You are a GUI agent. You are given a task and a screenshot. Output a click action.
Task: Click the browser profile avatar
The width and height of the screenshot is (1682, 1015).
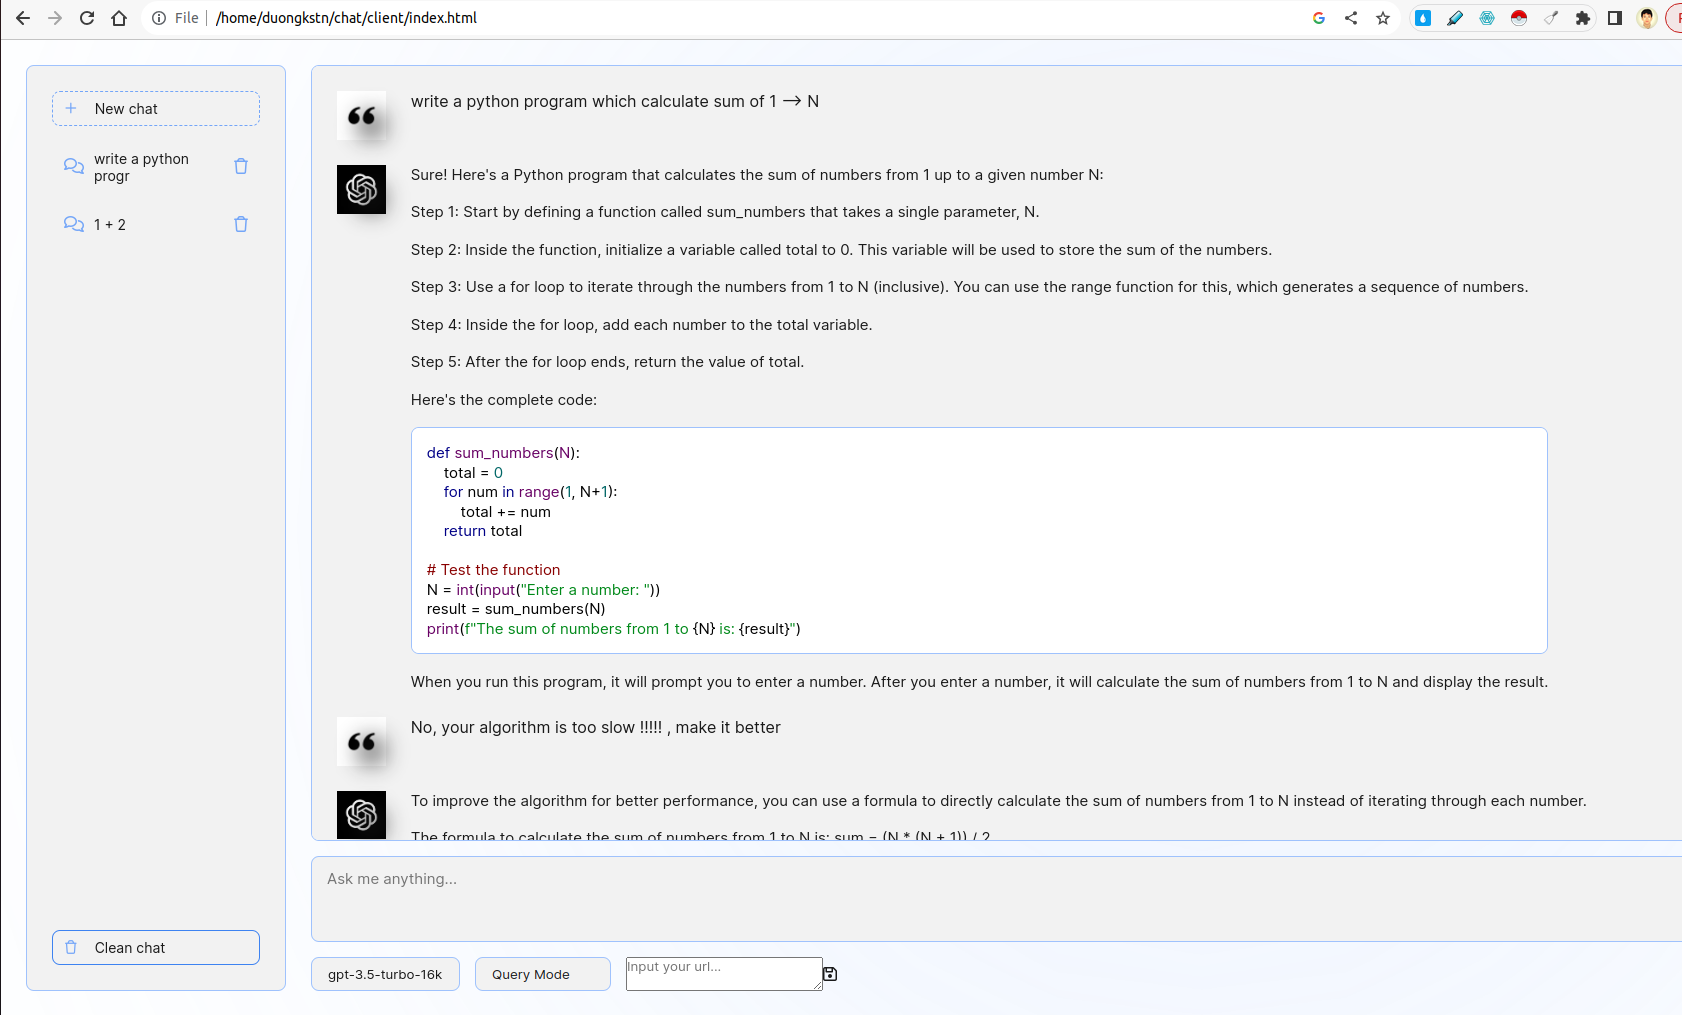pyautogui.click(x=1647, y=18)
